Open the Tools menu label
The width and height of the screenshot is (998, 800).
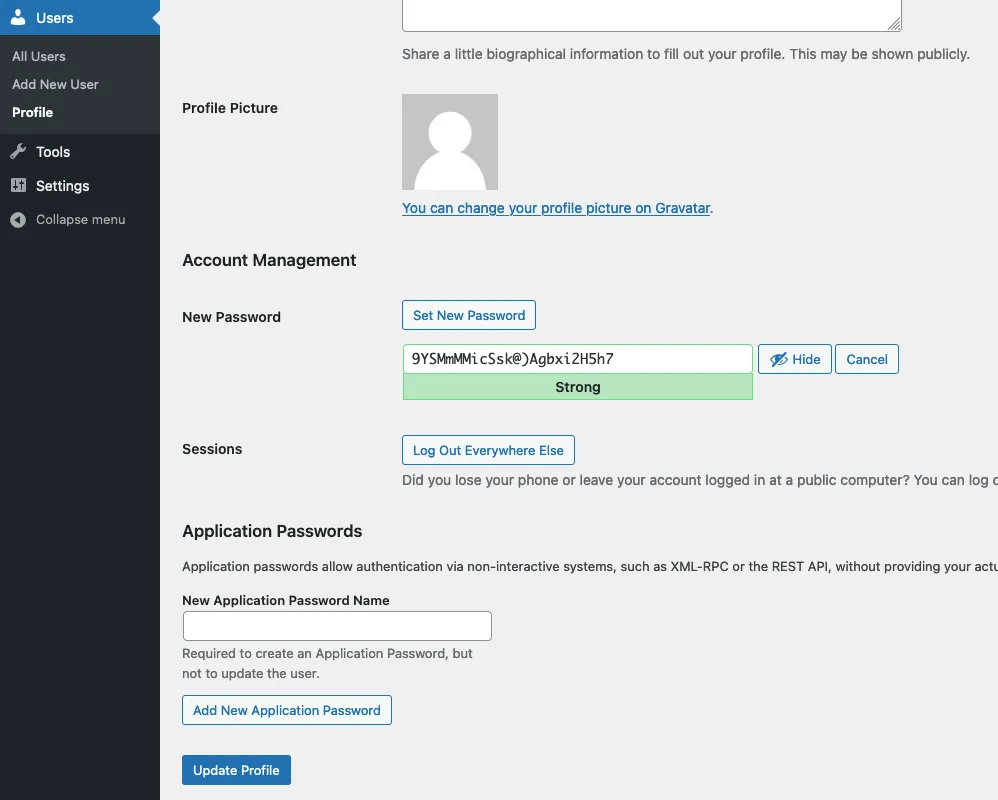53,152
